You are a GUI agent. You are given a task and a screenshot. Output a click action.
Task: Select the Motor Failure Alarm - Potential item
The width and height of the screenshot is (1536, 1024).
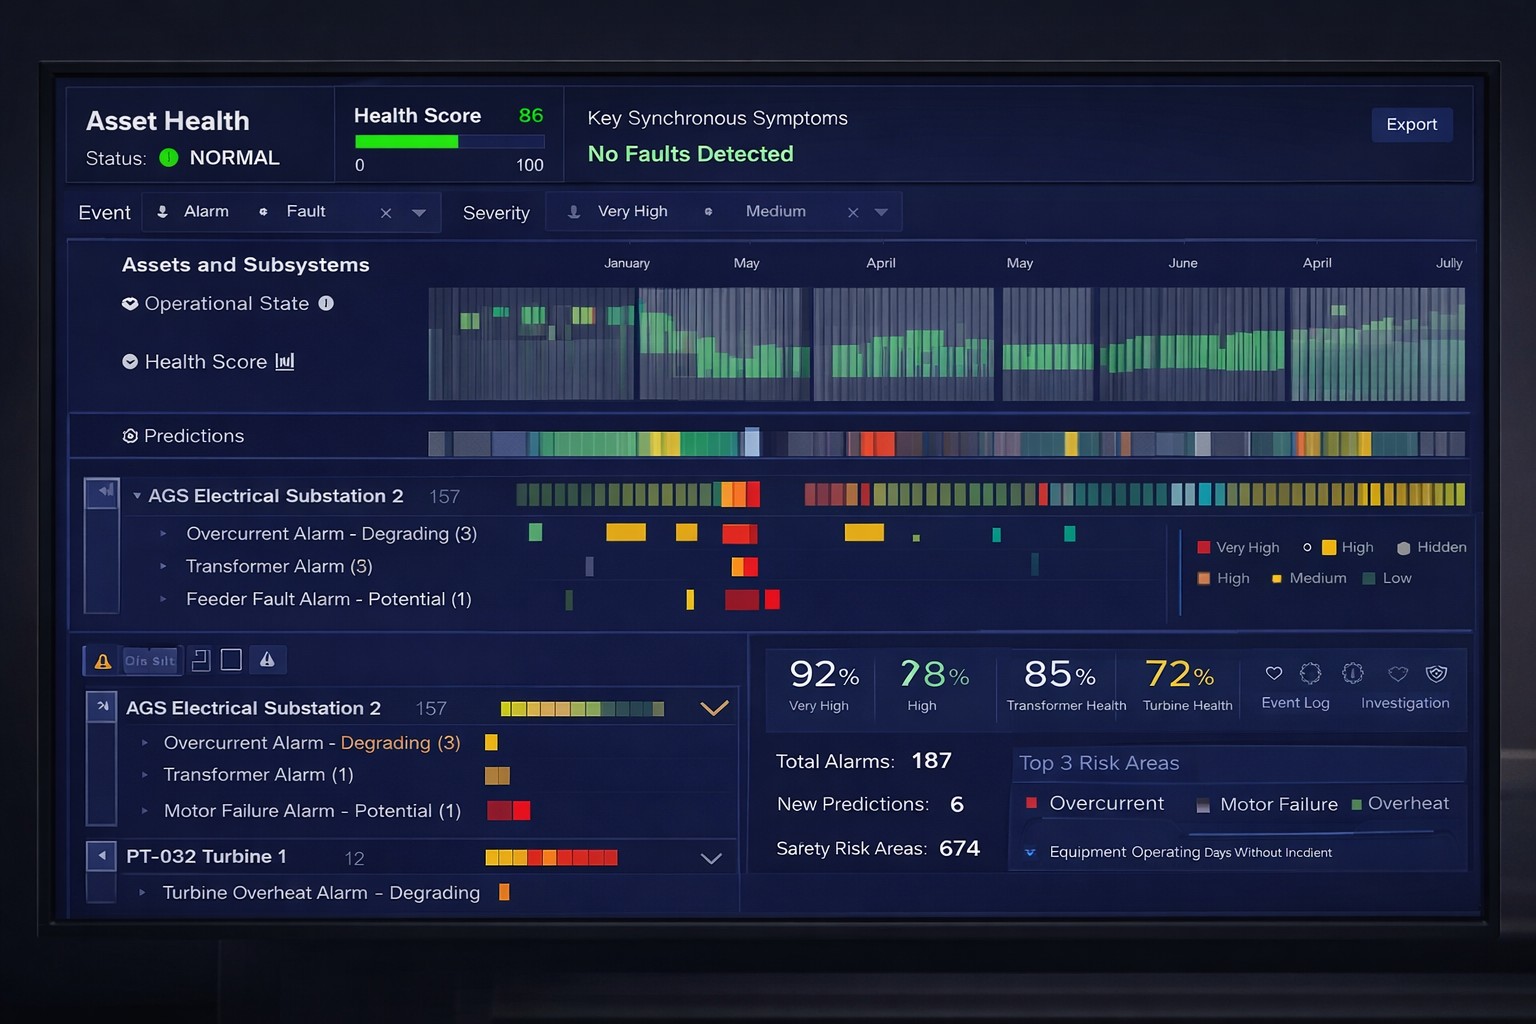click(311, 811)
